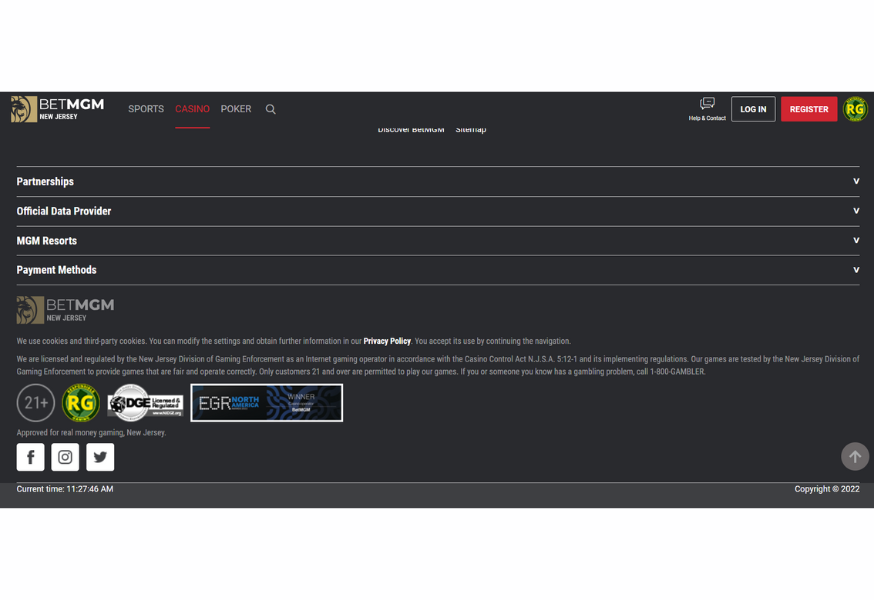Open the Twitter social icon

[x=100, y=457]
